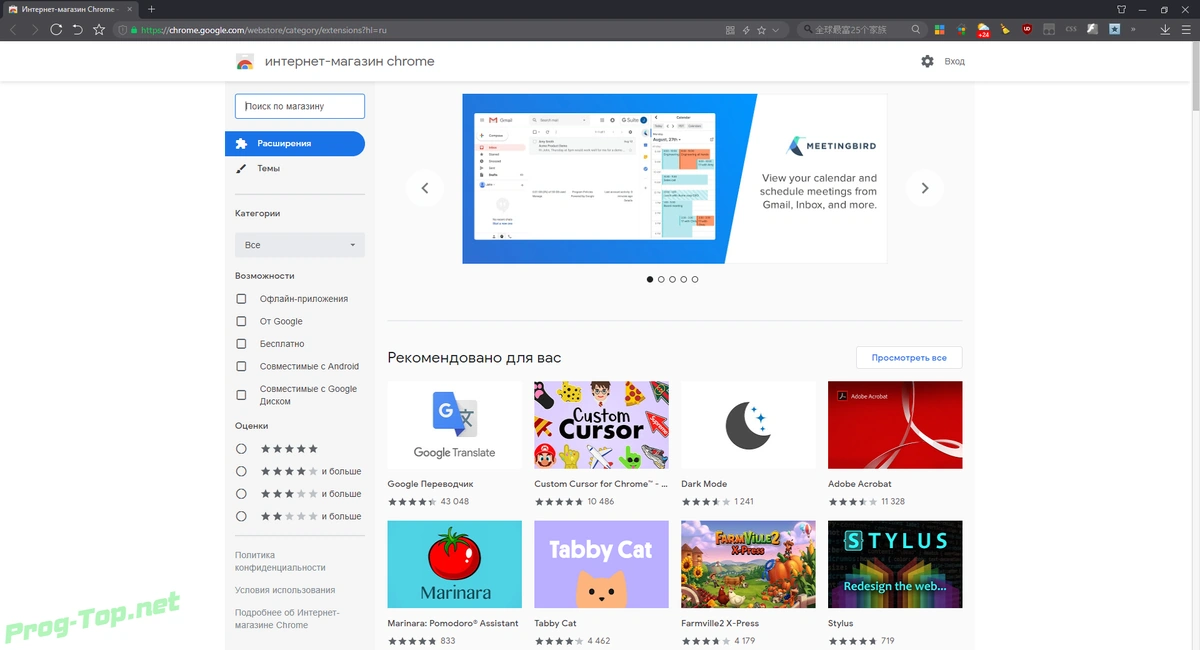This screenshot has height=650, width=1200.
Task: Select the fifth carousel indicator dot
Action: pyautogui.click(x=695, y=279)
